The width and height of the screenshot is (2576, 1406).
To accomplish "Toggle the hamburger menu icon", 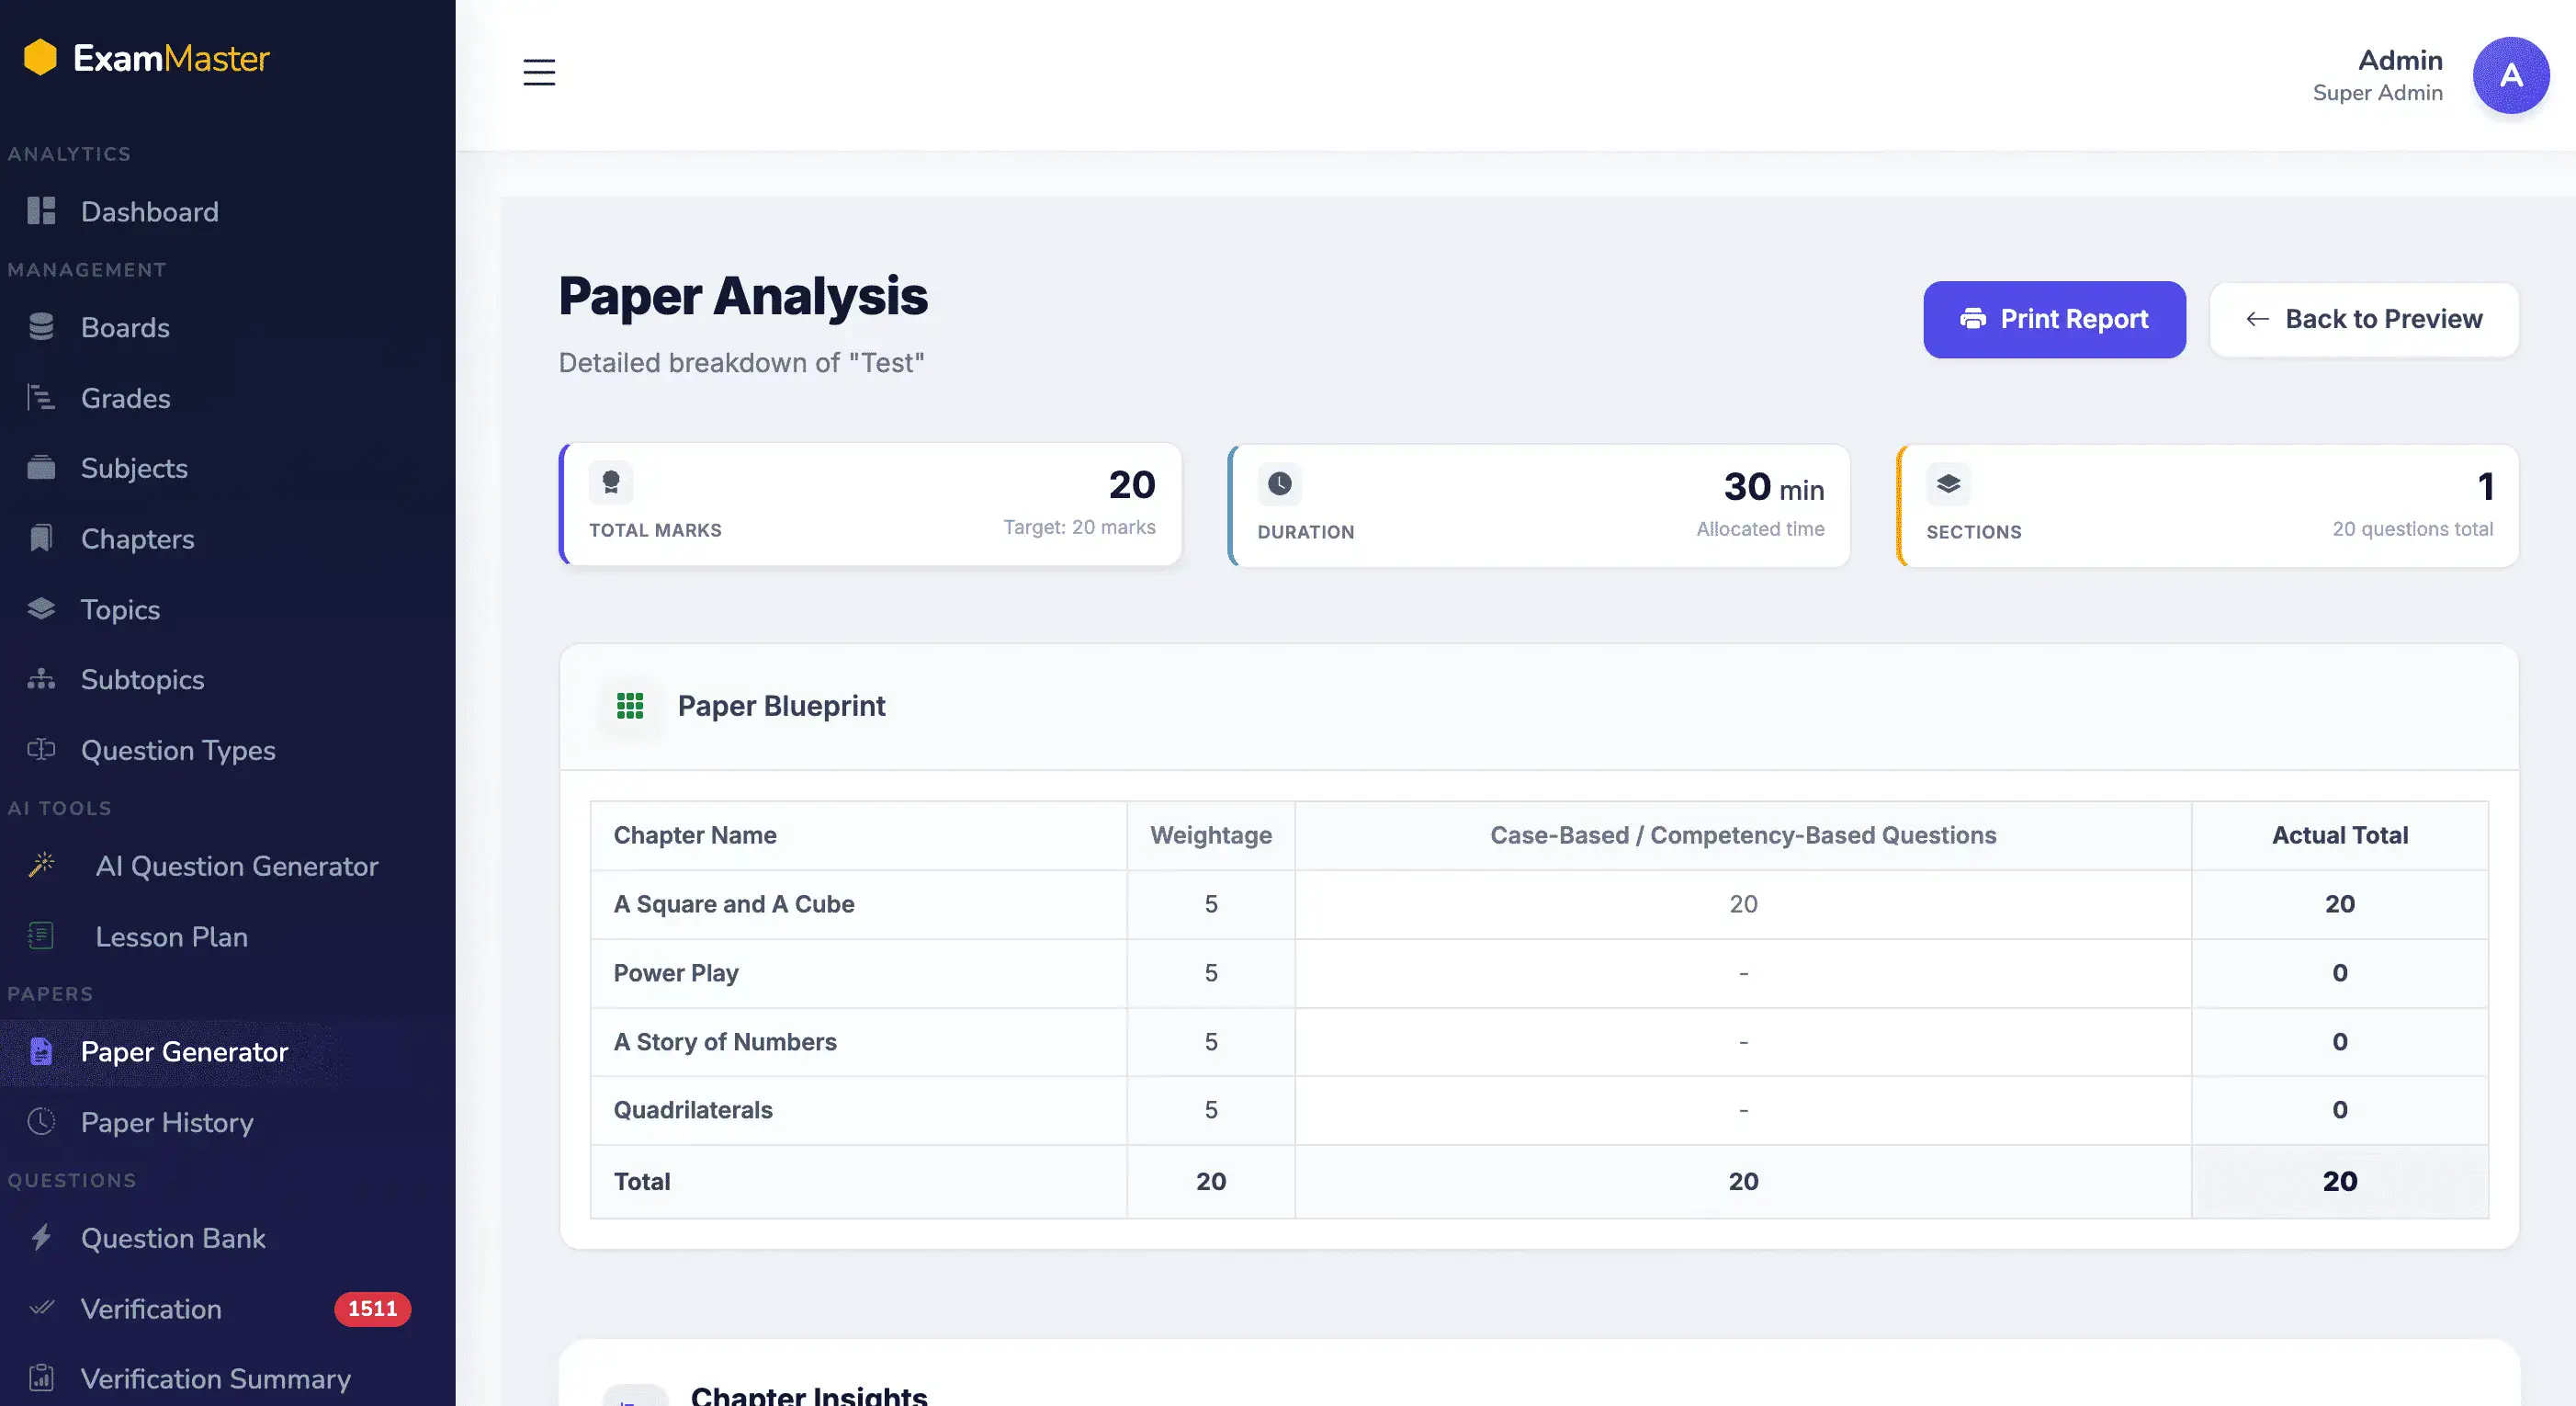I will 539,72.
